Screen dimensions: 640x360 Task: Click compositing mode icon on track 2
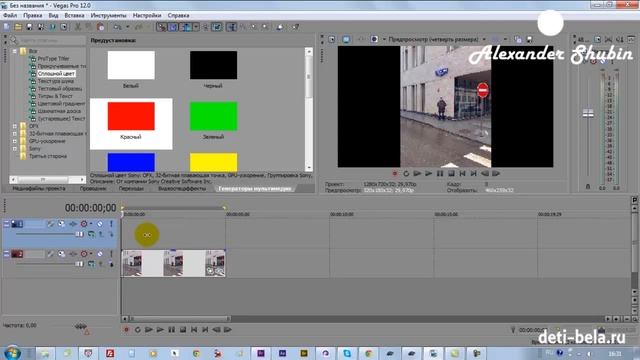(91, 264)
